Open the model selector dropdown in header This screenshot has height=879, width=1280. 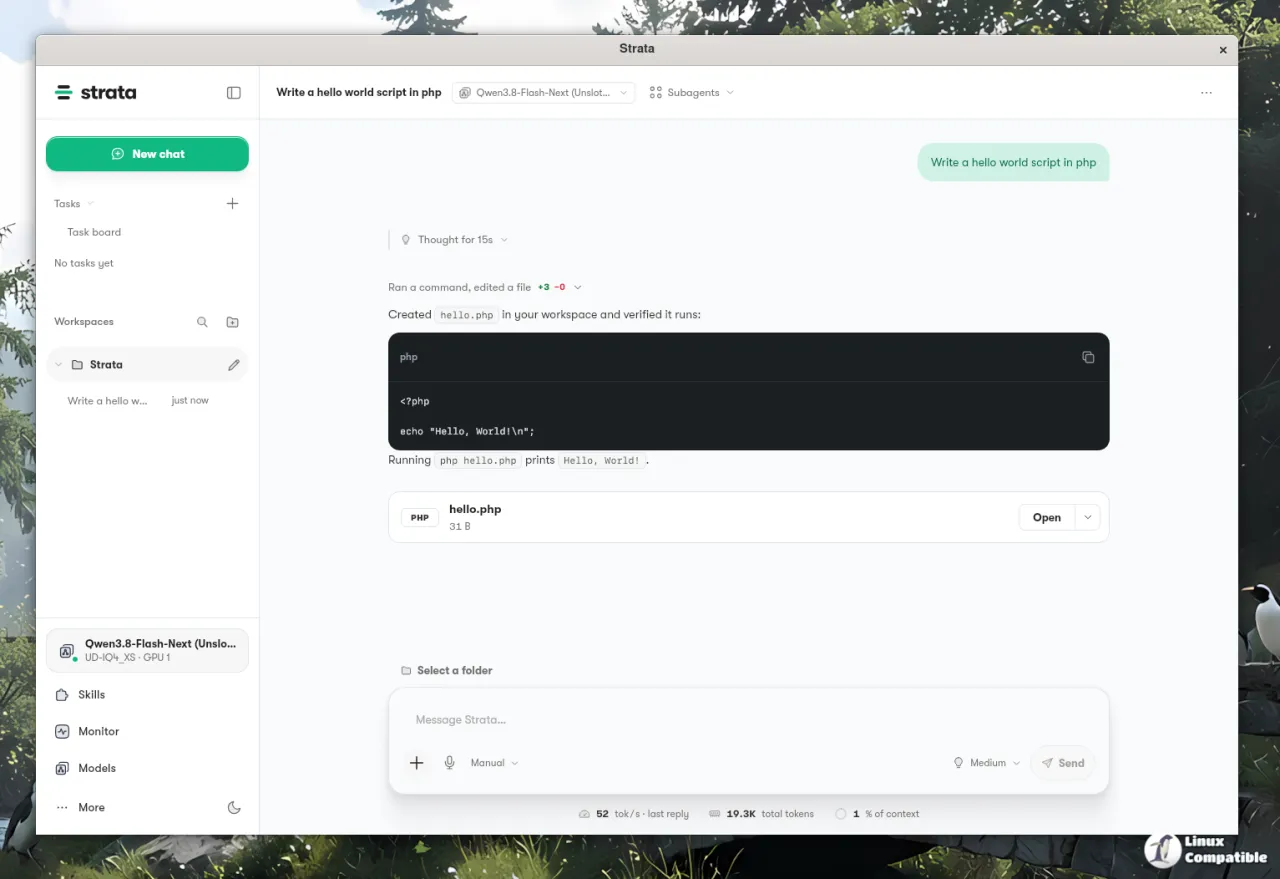click(x=543, y=93)
